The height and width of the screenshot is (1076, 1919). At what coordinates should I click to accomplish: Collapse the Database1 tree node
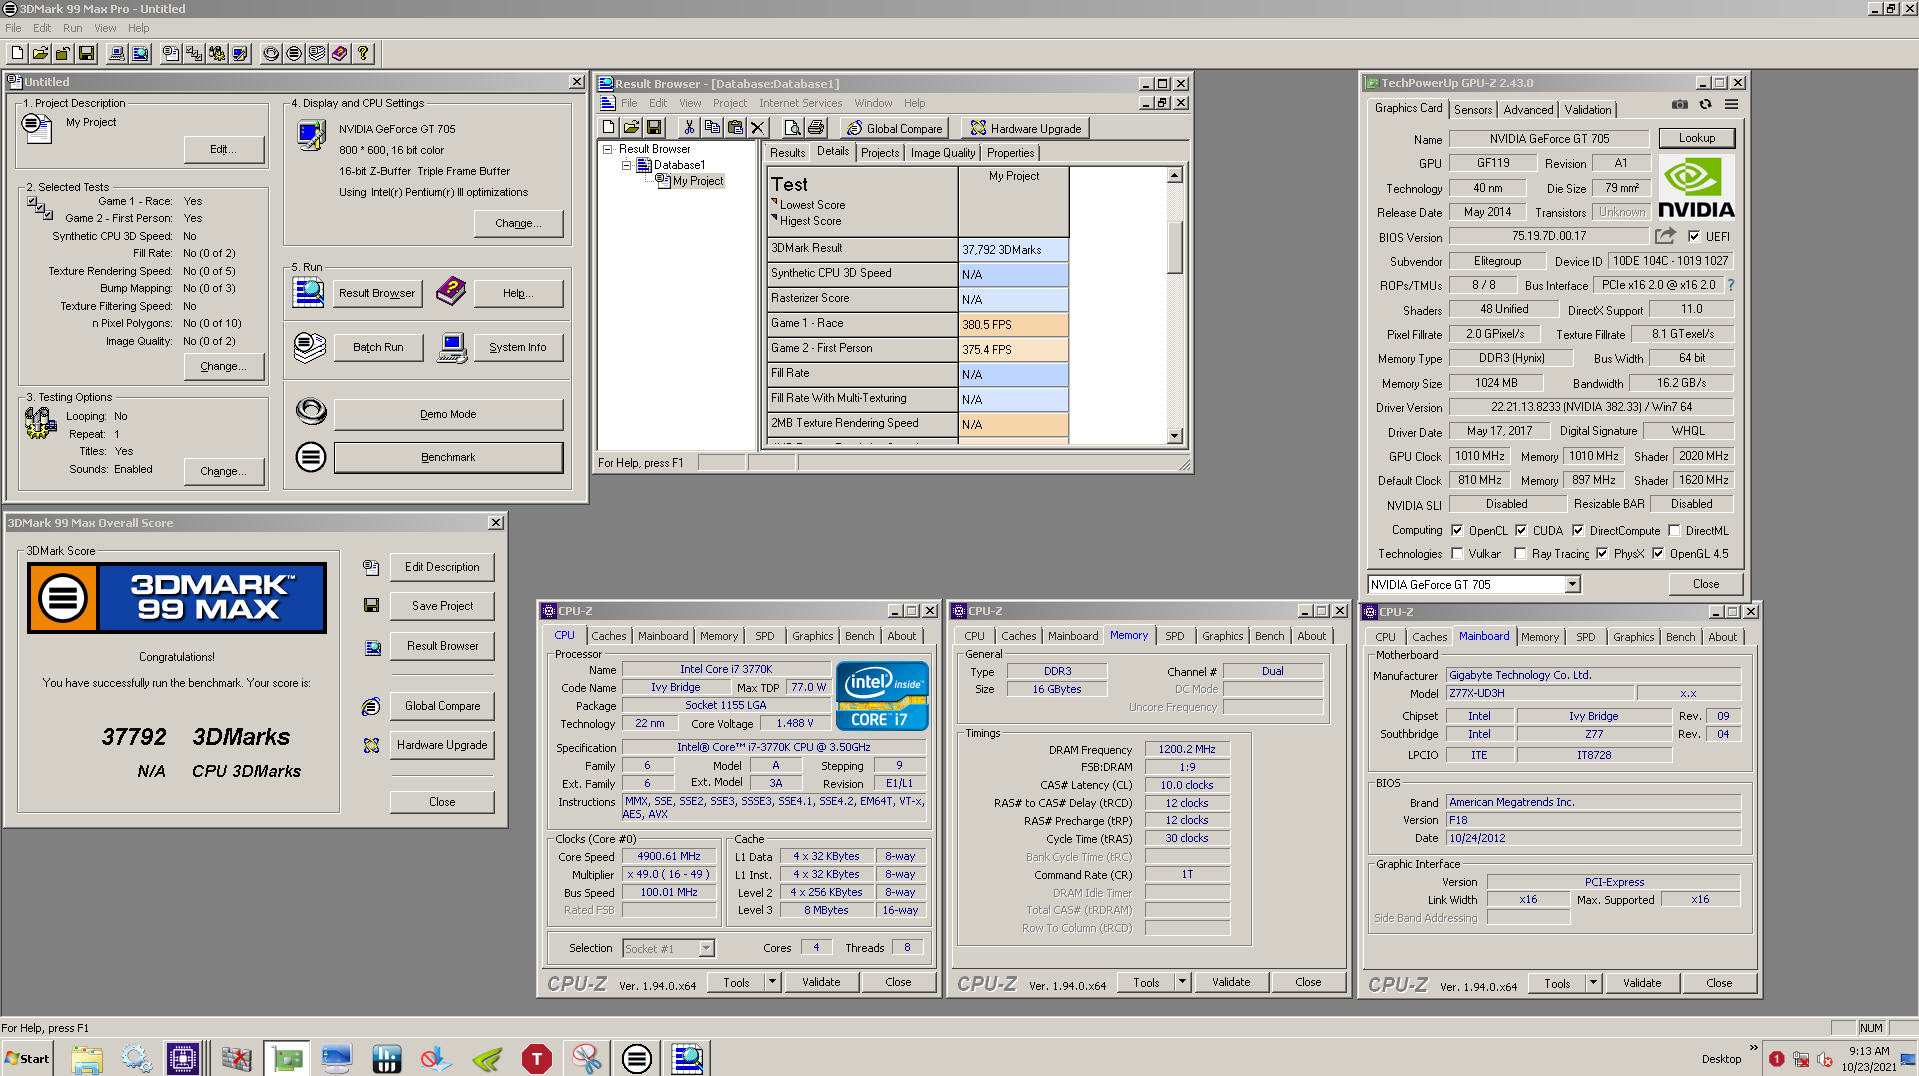(x=627, y=165)
